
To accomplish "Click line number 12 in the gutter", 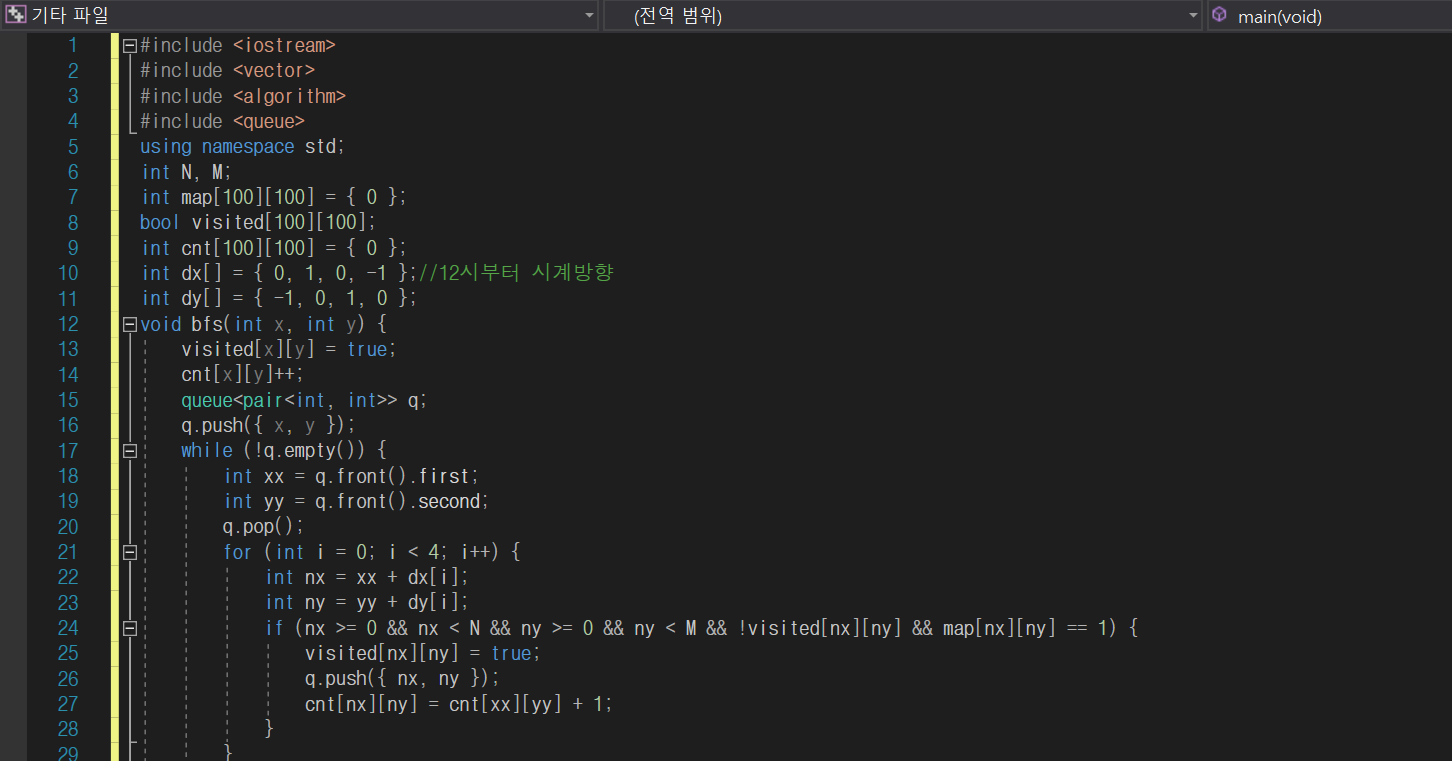I will point(67,324).
